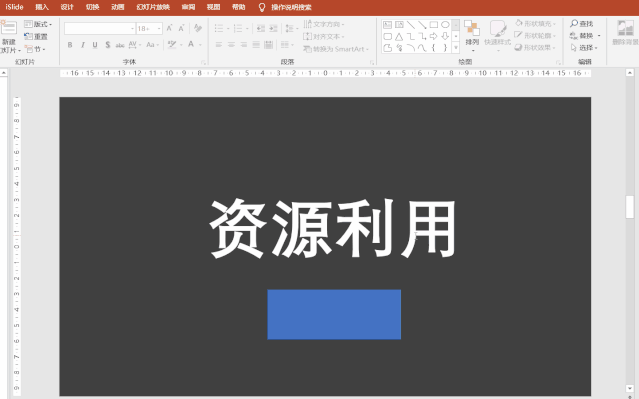Screen dimensions: 639x399
Task: Click the 新建幻灯片 new slide icon
Action: 9,28
